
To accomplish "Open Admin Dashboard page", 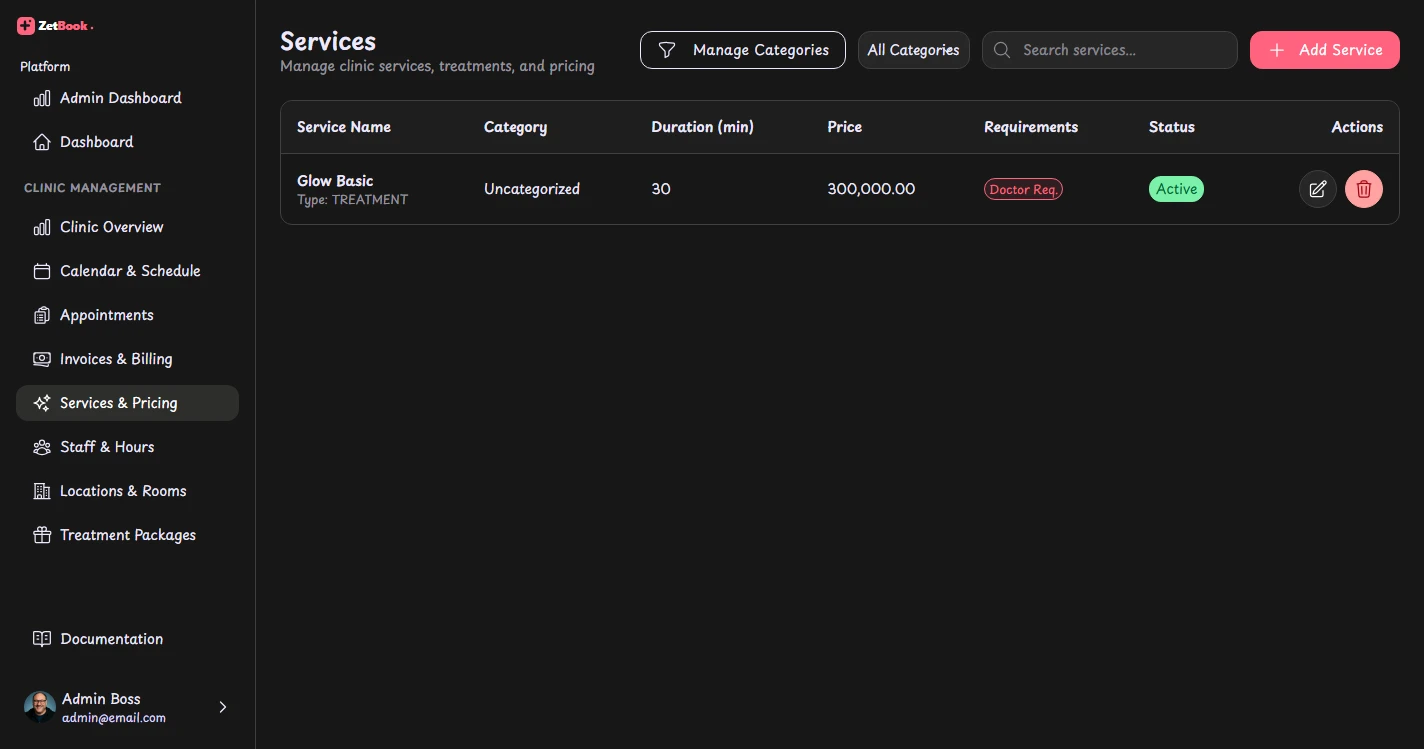I will tap(127, 98).
